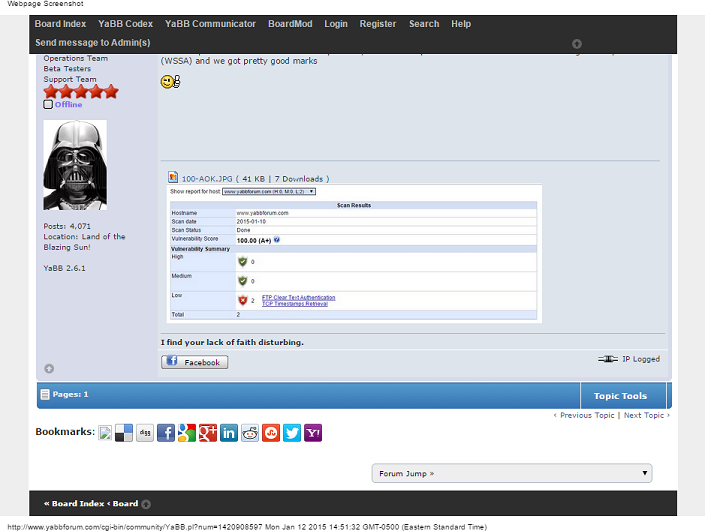Bookmark with Yahoo icon
This screenshot has width=705, height=531.
click(x=313, y=433)
